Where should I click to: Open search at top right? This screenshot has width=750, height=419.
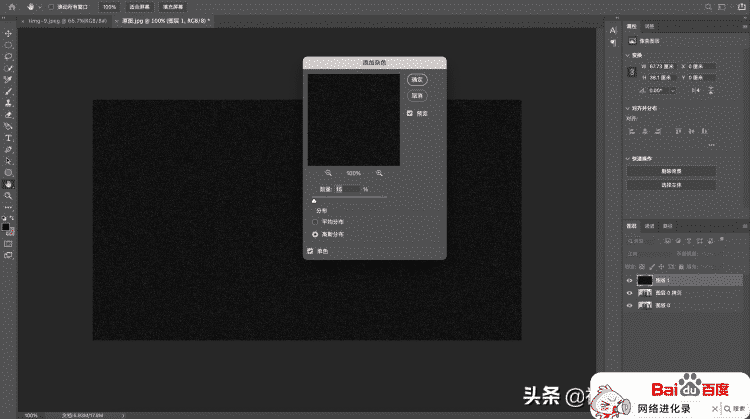708,7
